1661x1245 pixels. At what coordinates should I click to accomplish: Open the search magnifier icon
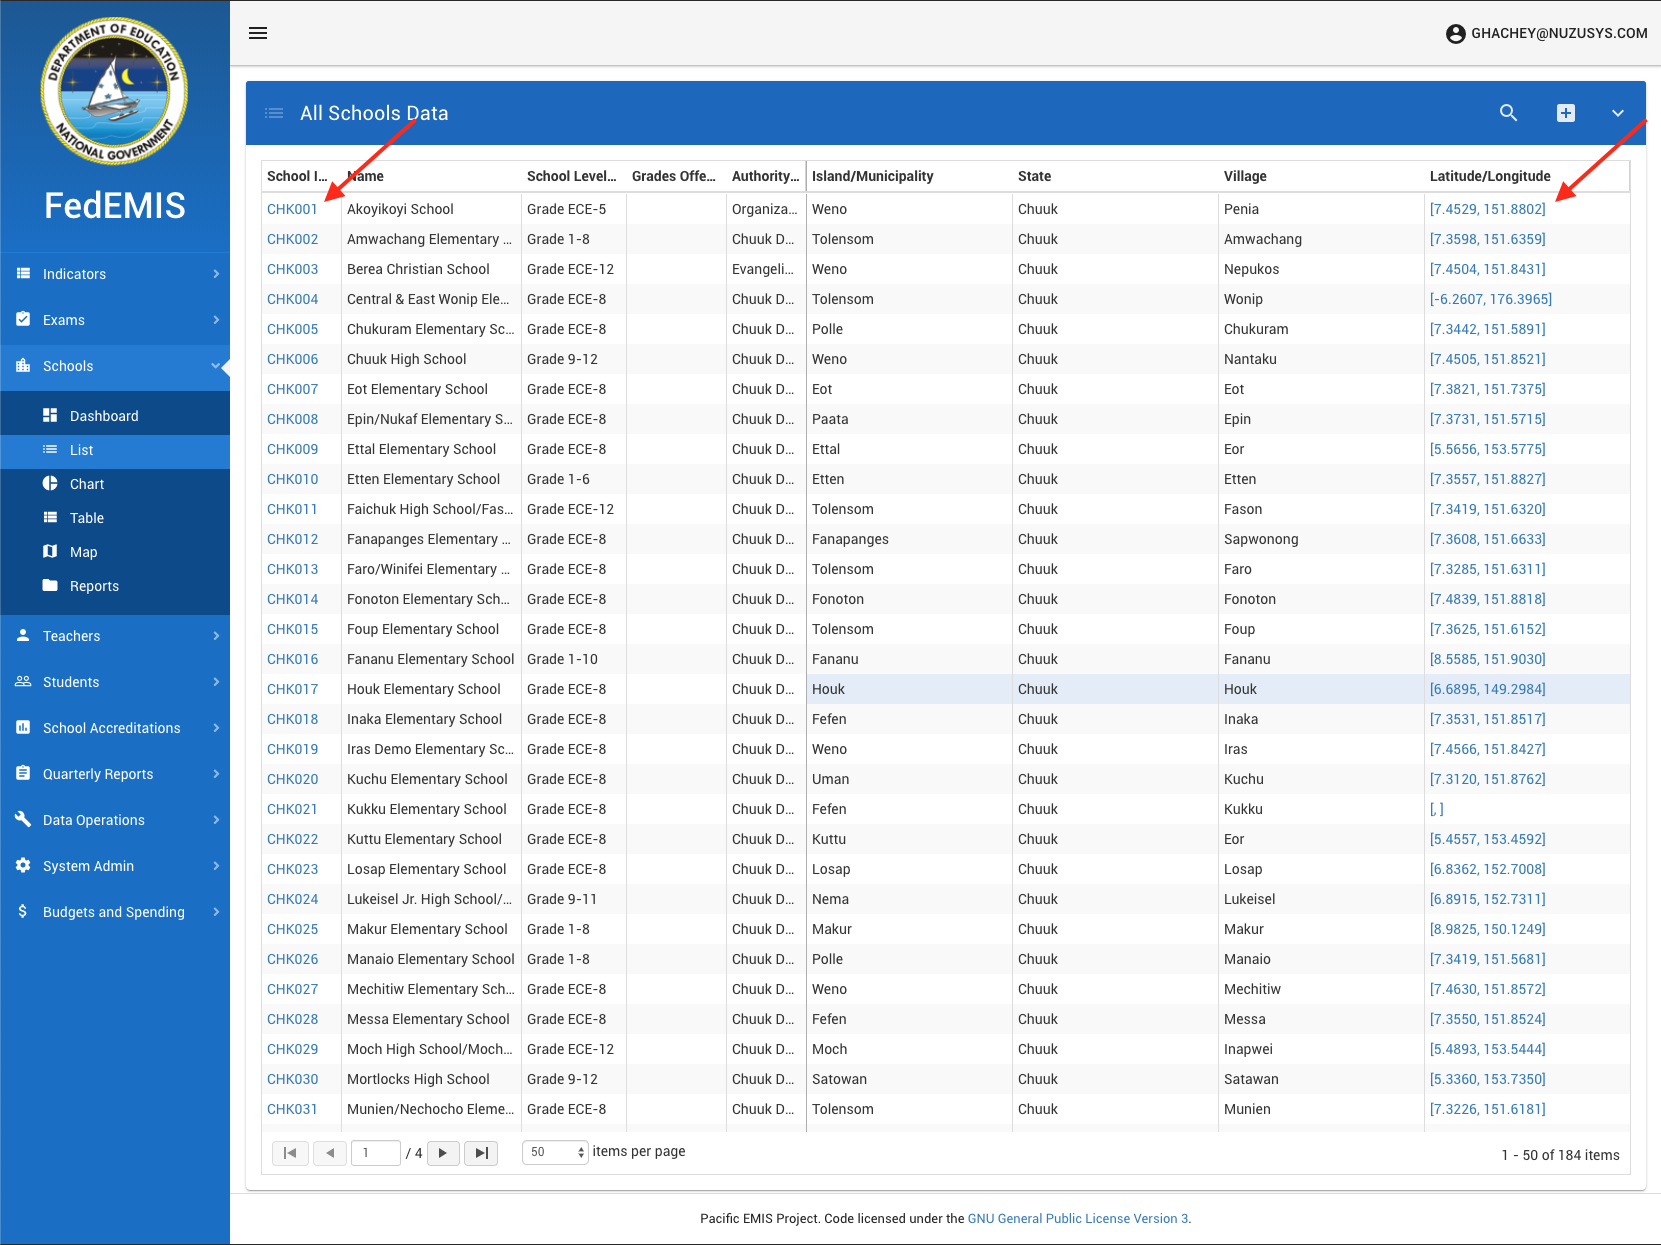tap(1508, 113)
